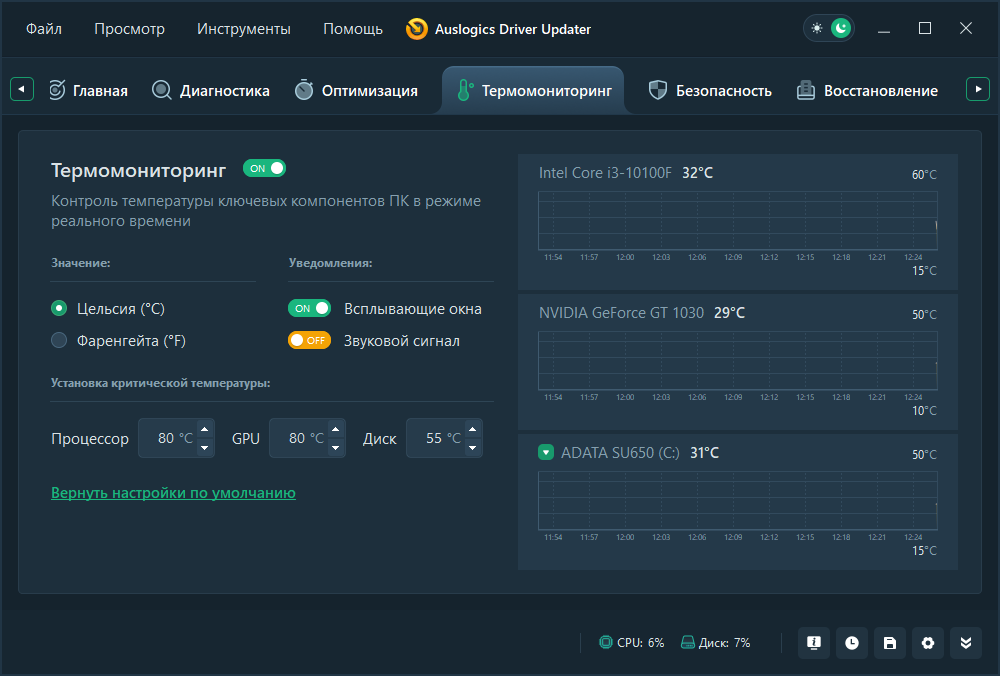
Task: Click the disk usage indicator icon
Action: click(688, 643)
